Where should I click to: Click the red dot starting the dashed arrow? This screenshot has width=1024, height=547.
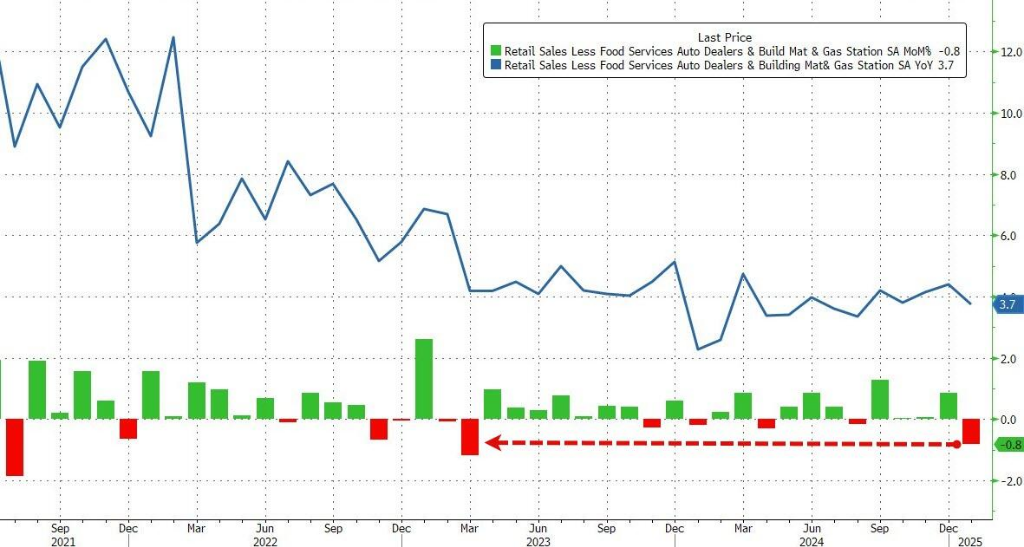point(957,443)
